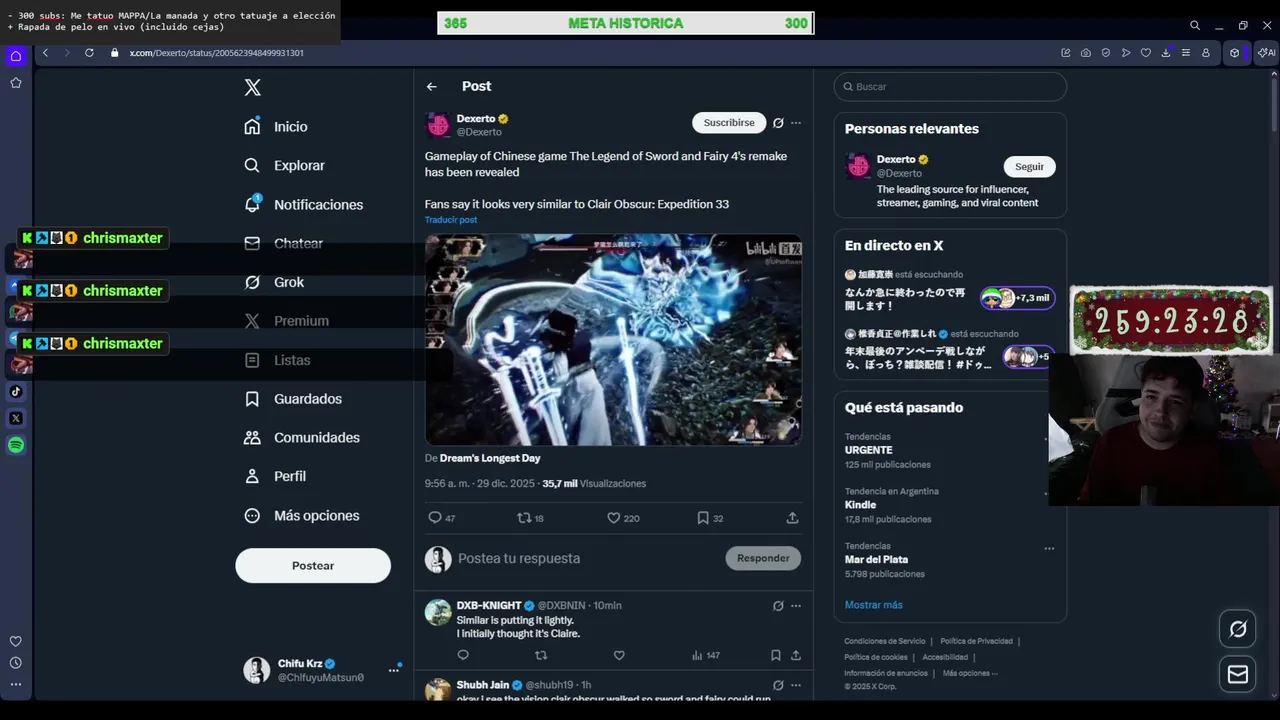Open Grok icon on Dexerto post header
Image resolution: width=1280 pixels, height=720 pixels.
tap(778, 123)
